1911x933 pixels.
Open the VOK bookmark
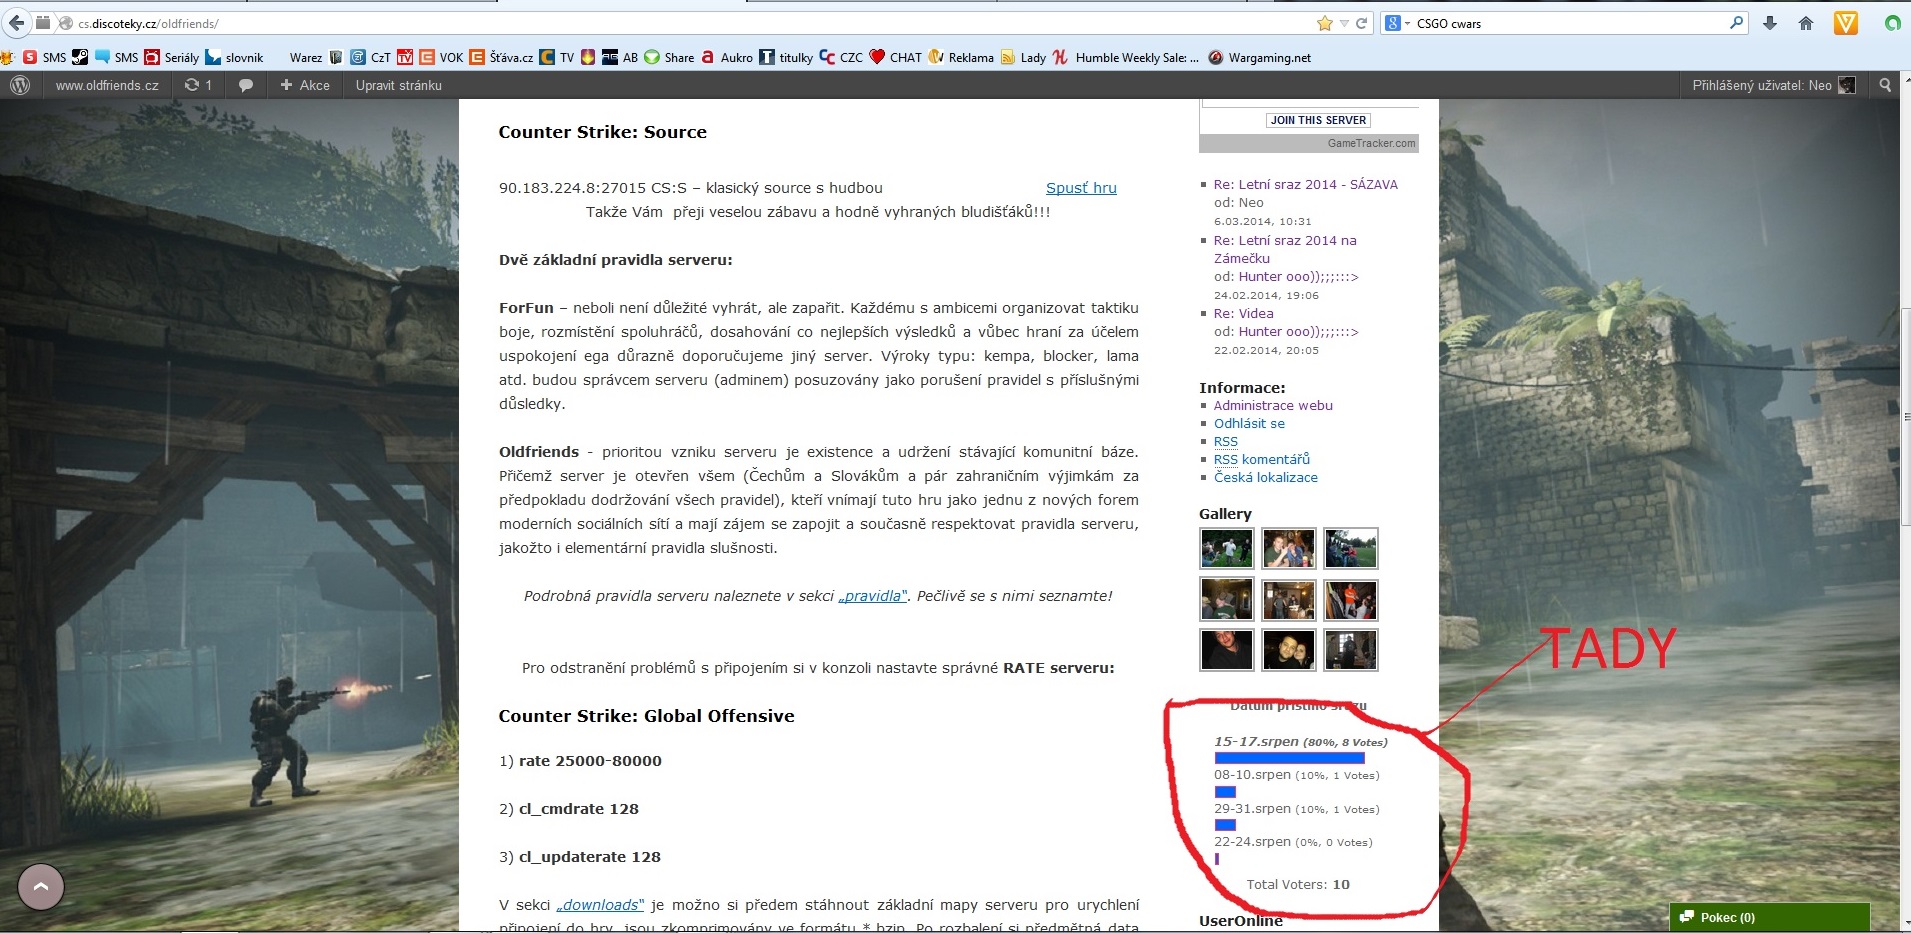click(441, 57)
